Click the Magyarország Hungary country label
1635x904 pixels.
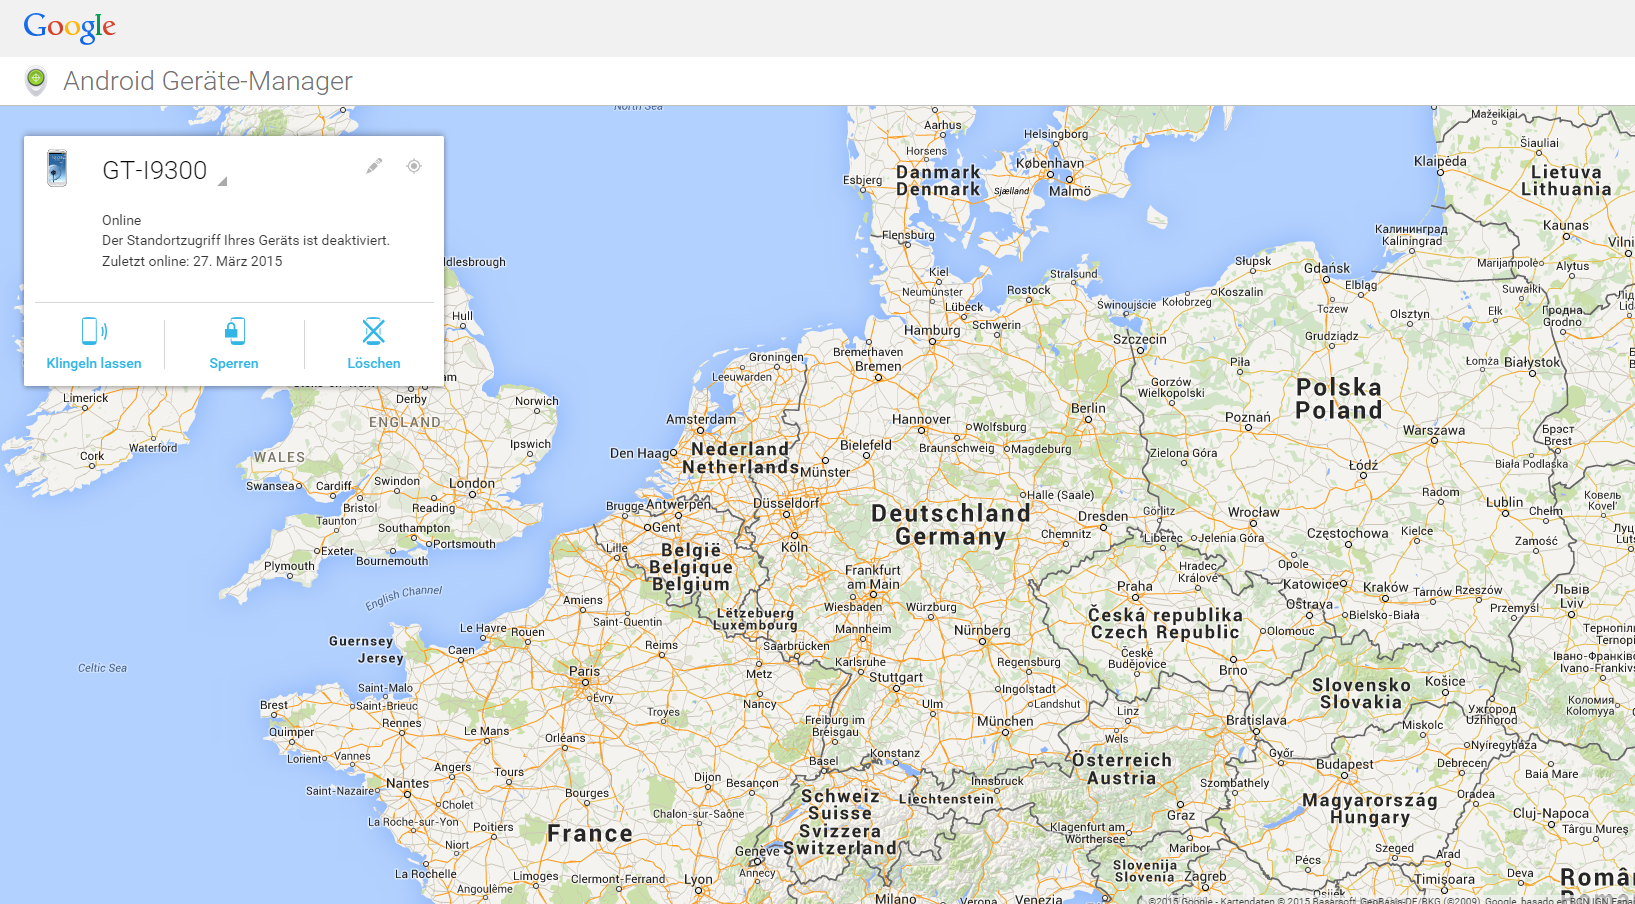point(1370,808)
